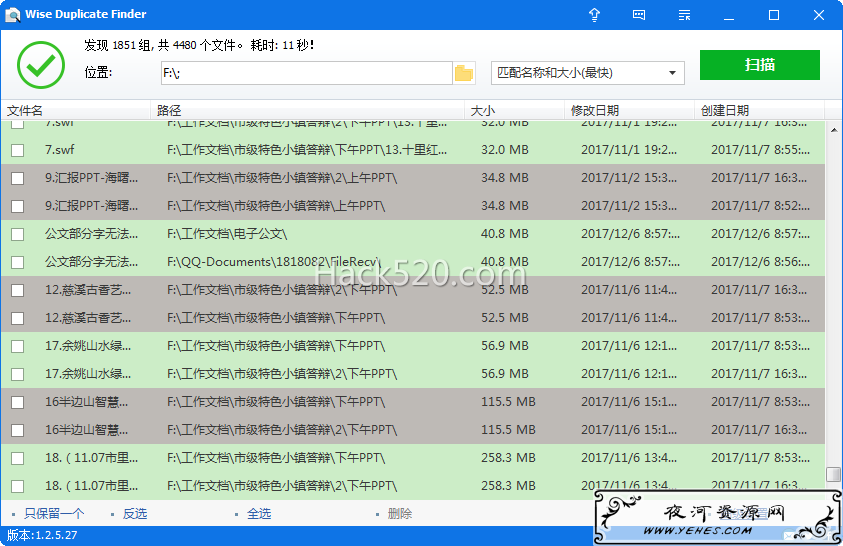Check 公文部分字无法 row in 电子公文 folder
843x546 pixels.
(18, 234)
